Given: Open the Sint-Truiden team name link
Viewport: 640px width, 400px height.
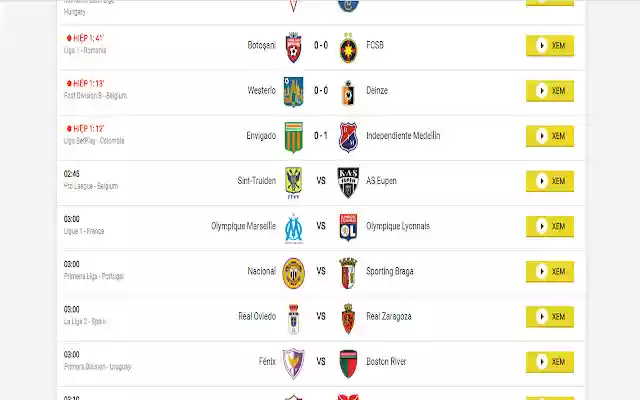Looking at the screenshot, I should click(256, 181).
